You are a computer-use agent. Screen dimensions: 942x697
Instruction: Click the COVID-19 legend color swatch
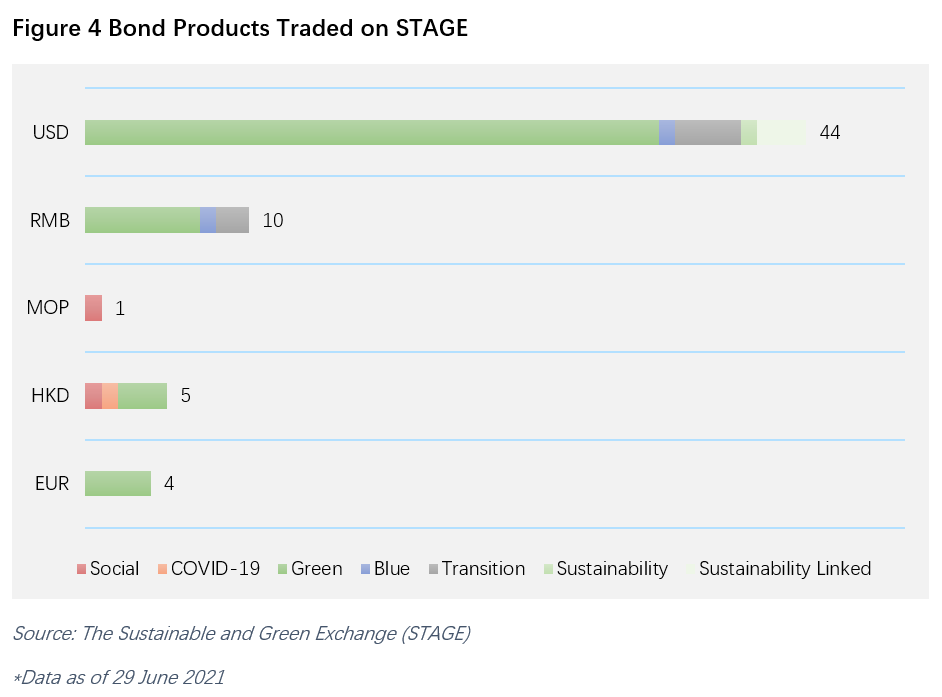point(163,569)
